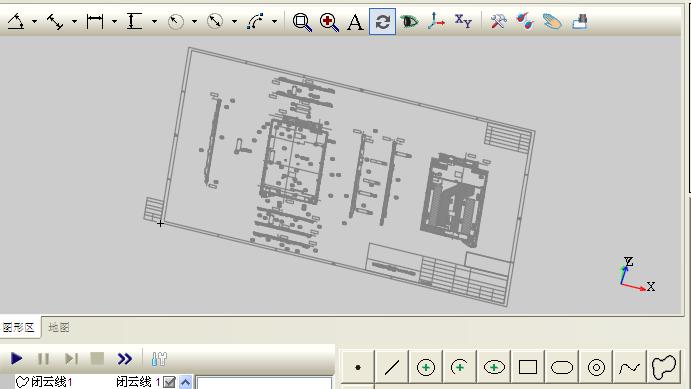The height and width of the screenshot is (389, 691).
Task: Click the zoom-in icon with red plus
Action: coord(329,22)
